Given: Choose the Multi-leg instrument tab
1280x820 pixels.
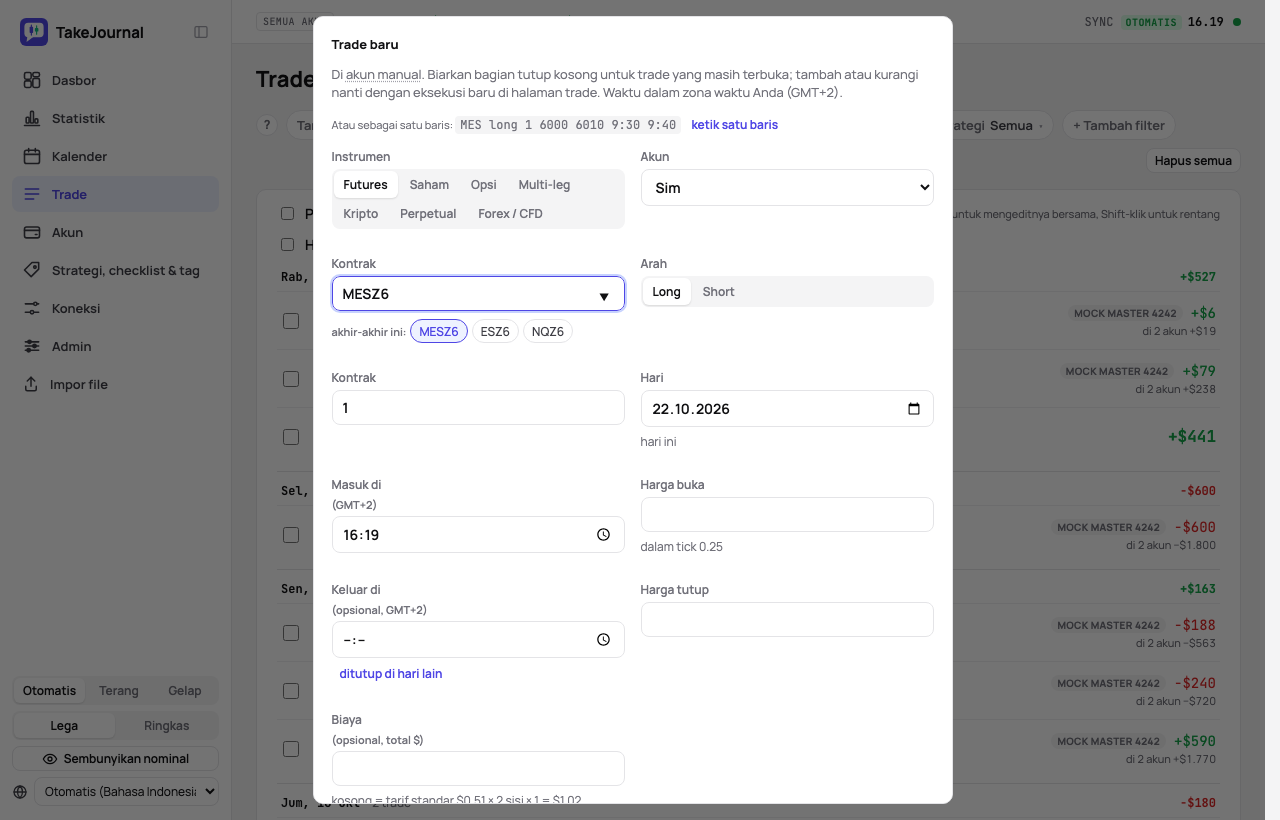Looking at the screenshot, I should (x=544, y=185).
